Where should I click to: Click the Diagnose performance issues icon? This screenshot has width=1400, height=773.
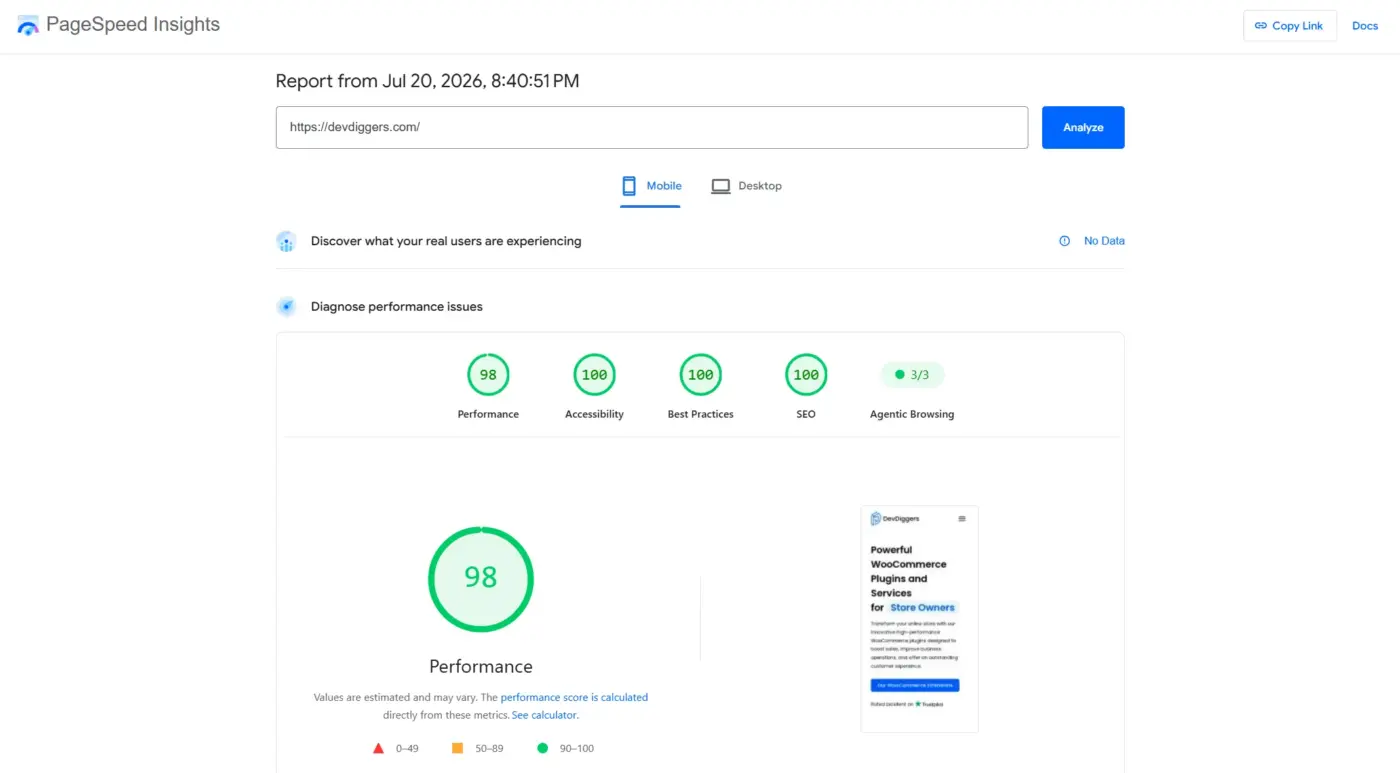coord(286,307)
